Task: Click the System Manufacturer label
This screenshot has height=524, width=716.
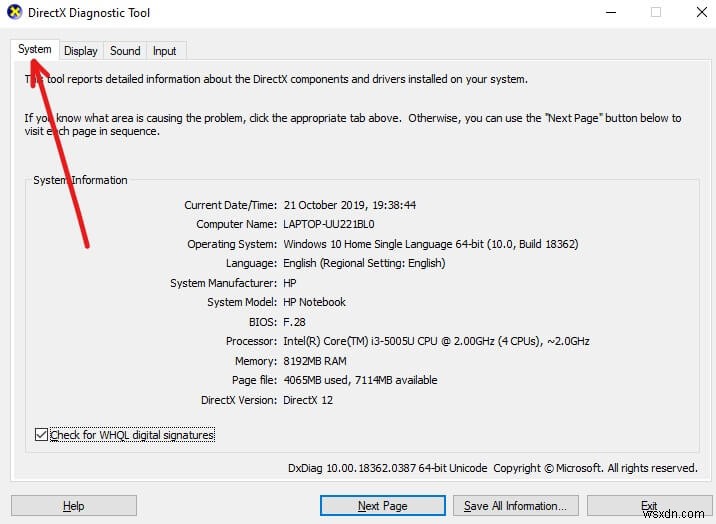Action: 223,283
